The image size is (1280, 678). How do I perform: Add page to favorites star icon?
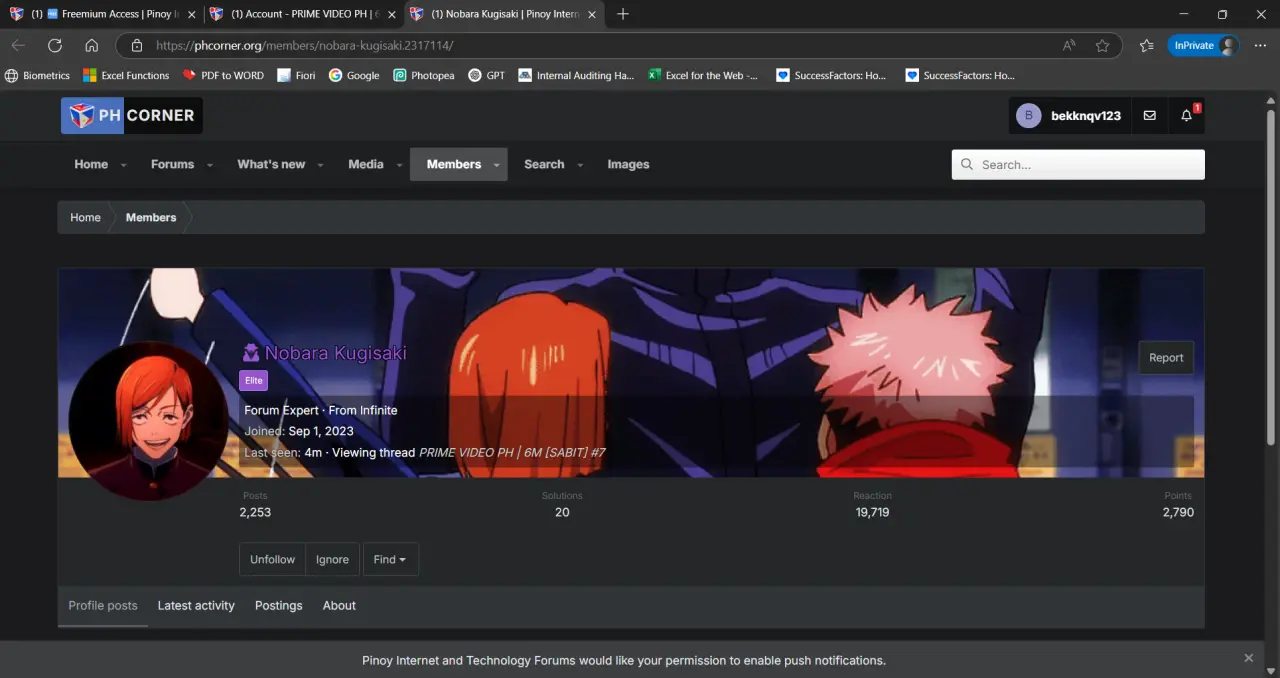1102,45
